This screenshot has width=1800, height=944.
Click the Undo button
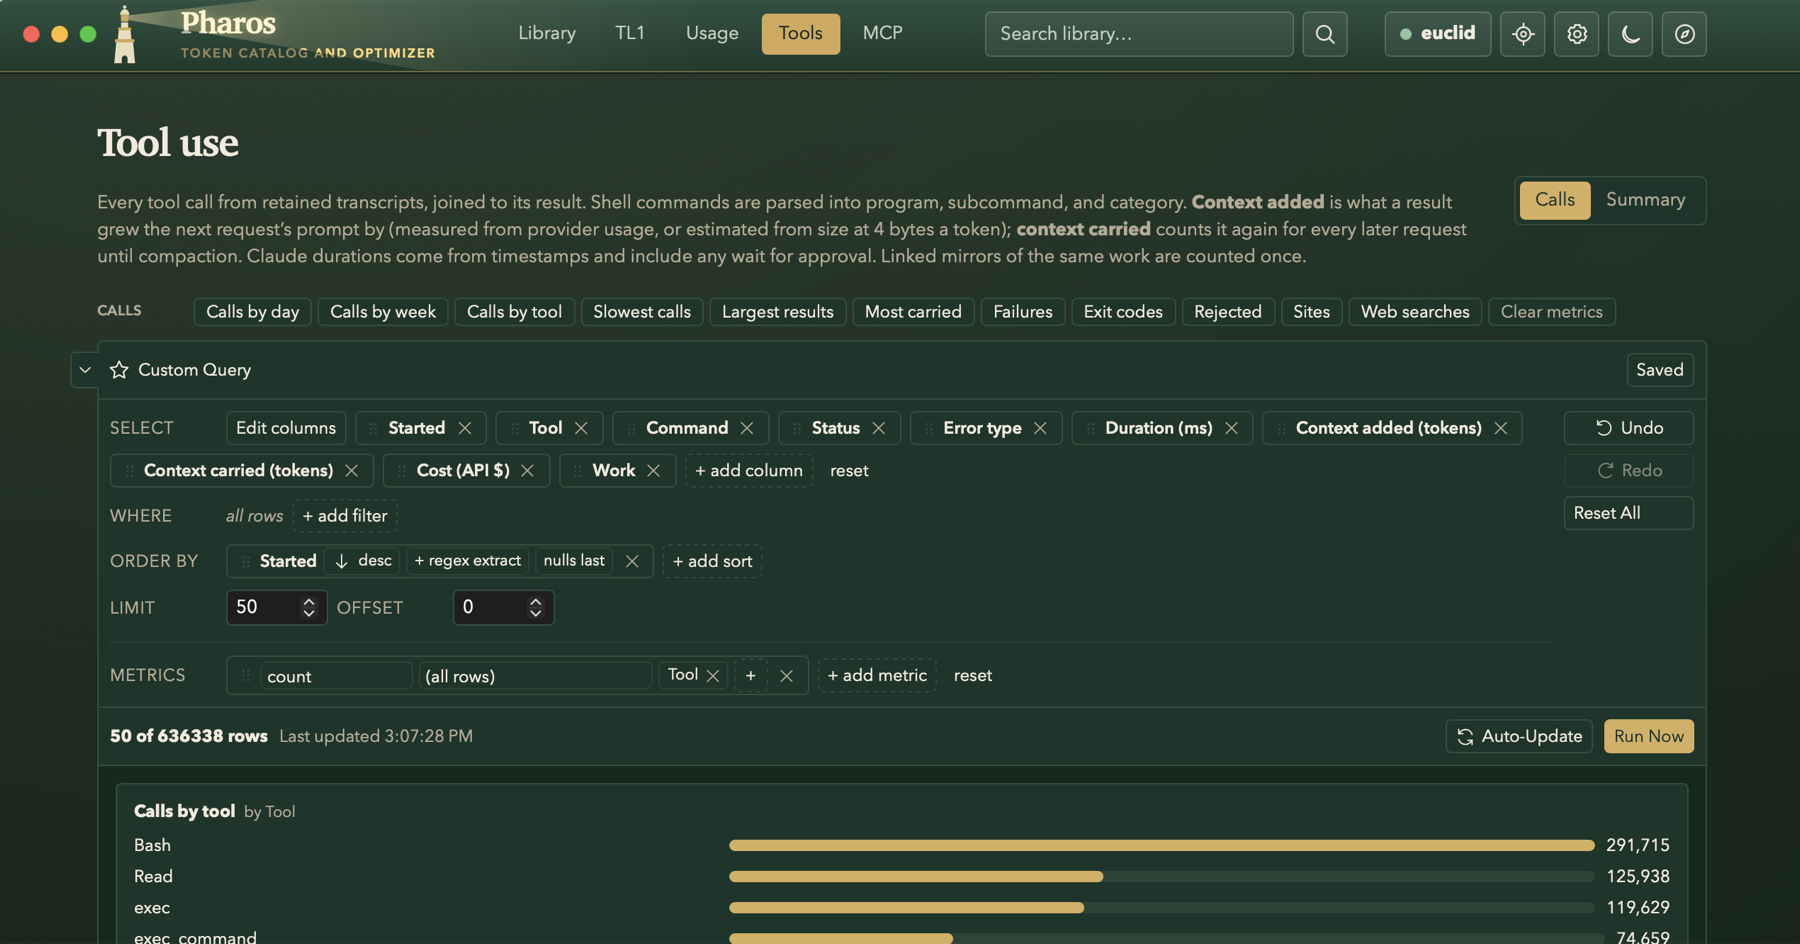click(x=1628, y=428)
